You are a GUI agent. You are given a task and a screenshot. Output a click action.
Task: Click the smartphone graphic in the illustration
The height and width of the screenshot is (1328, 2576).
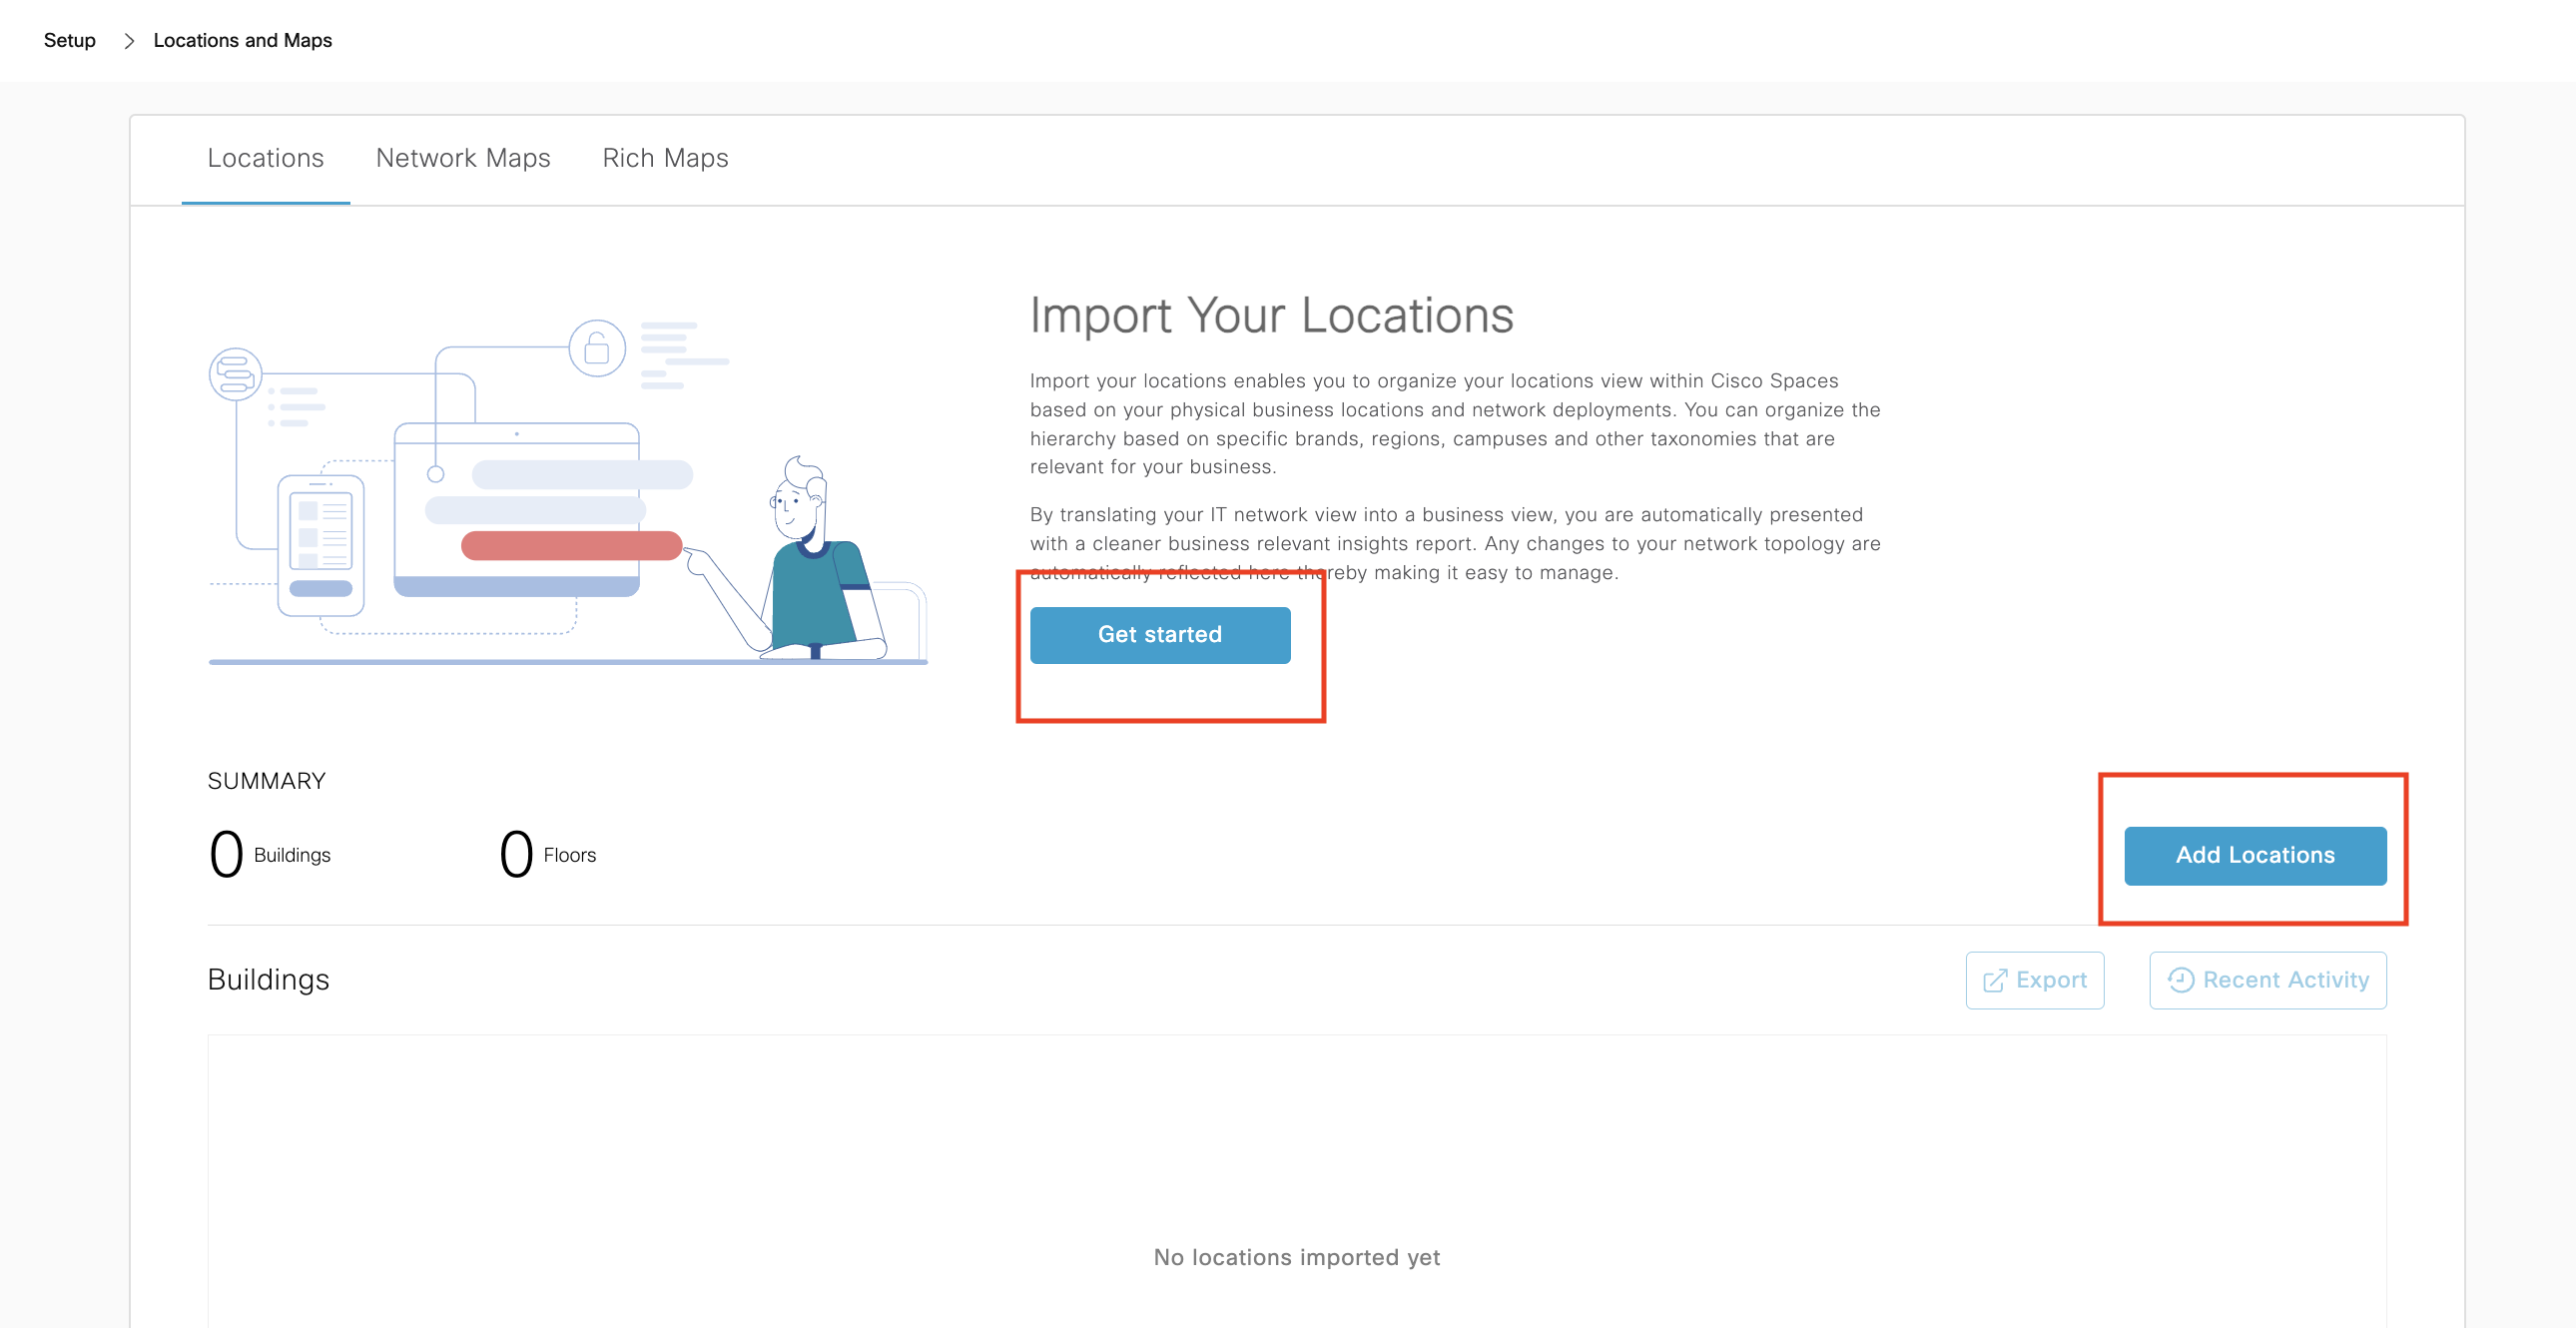pyautogui.click(x=320, y=544)
